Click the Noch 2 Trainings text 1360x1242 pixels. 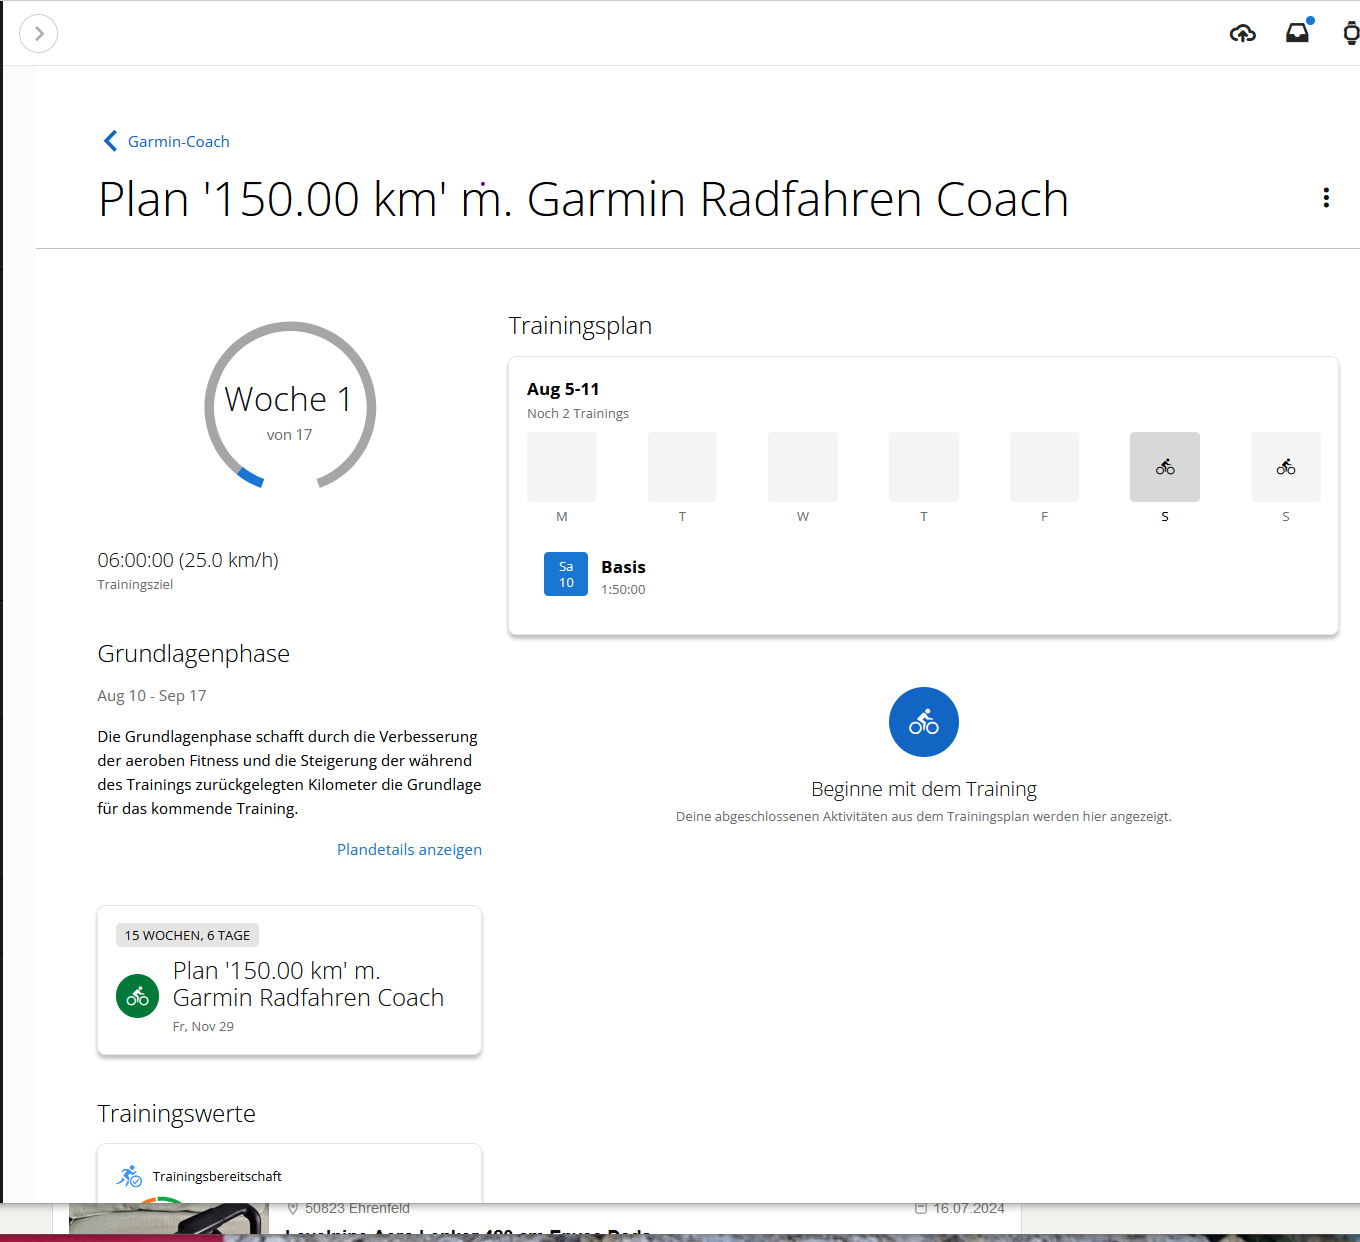pos(578,413)
